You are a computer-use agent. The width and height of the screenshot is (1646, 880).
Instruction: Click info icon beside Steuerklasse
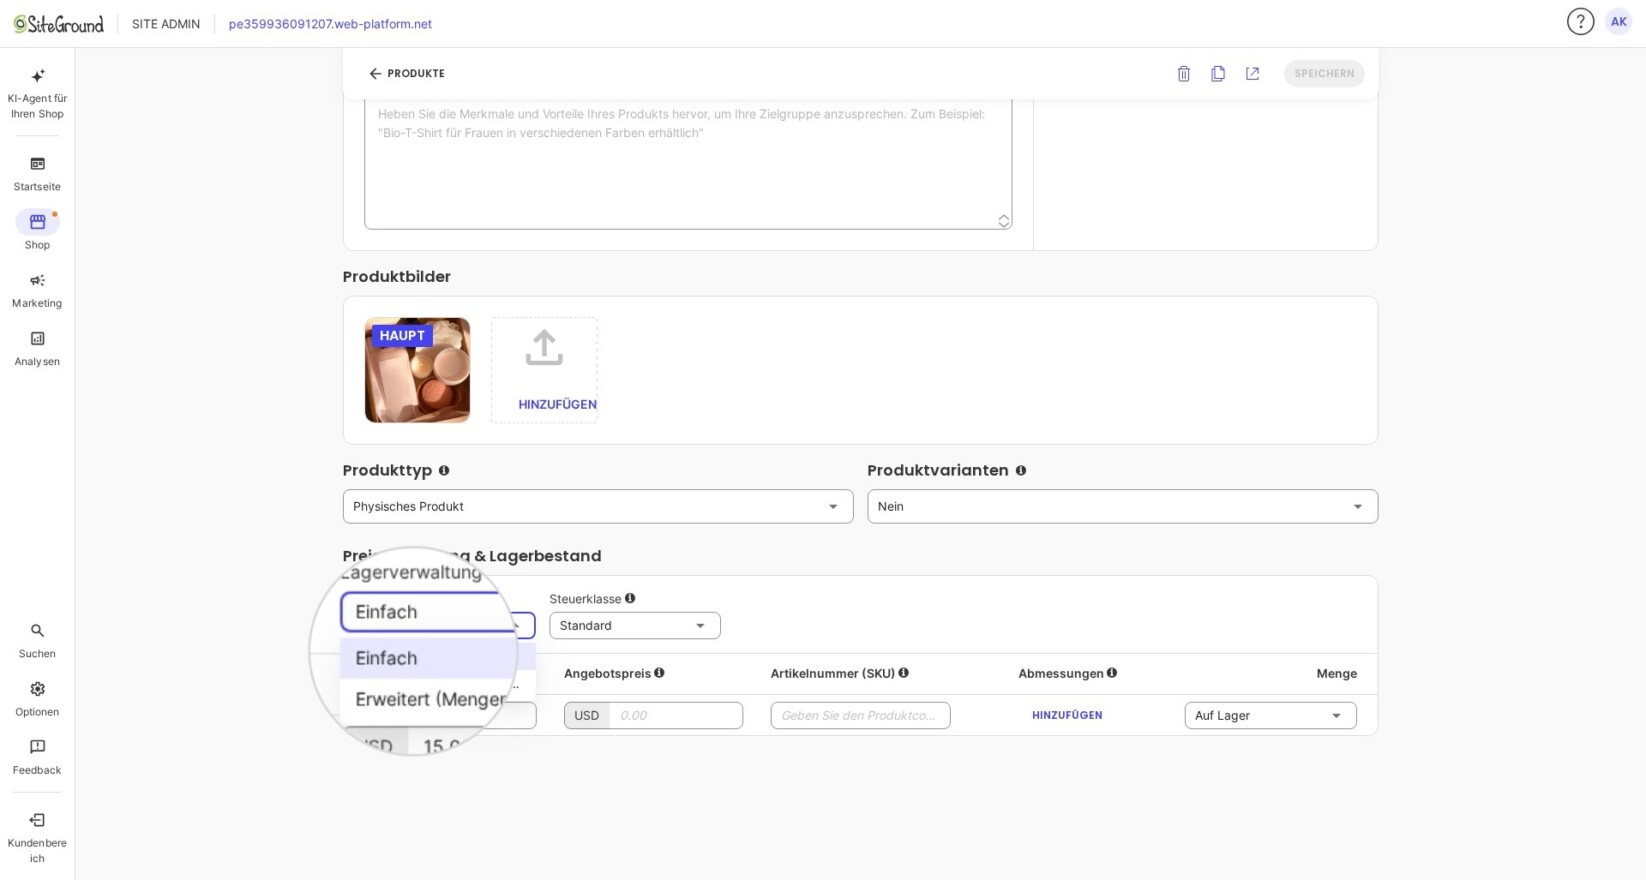click(x=630, y=598)
